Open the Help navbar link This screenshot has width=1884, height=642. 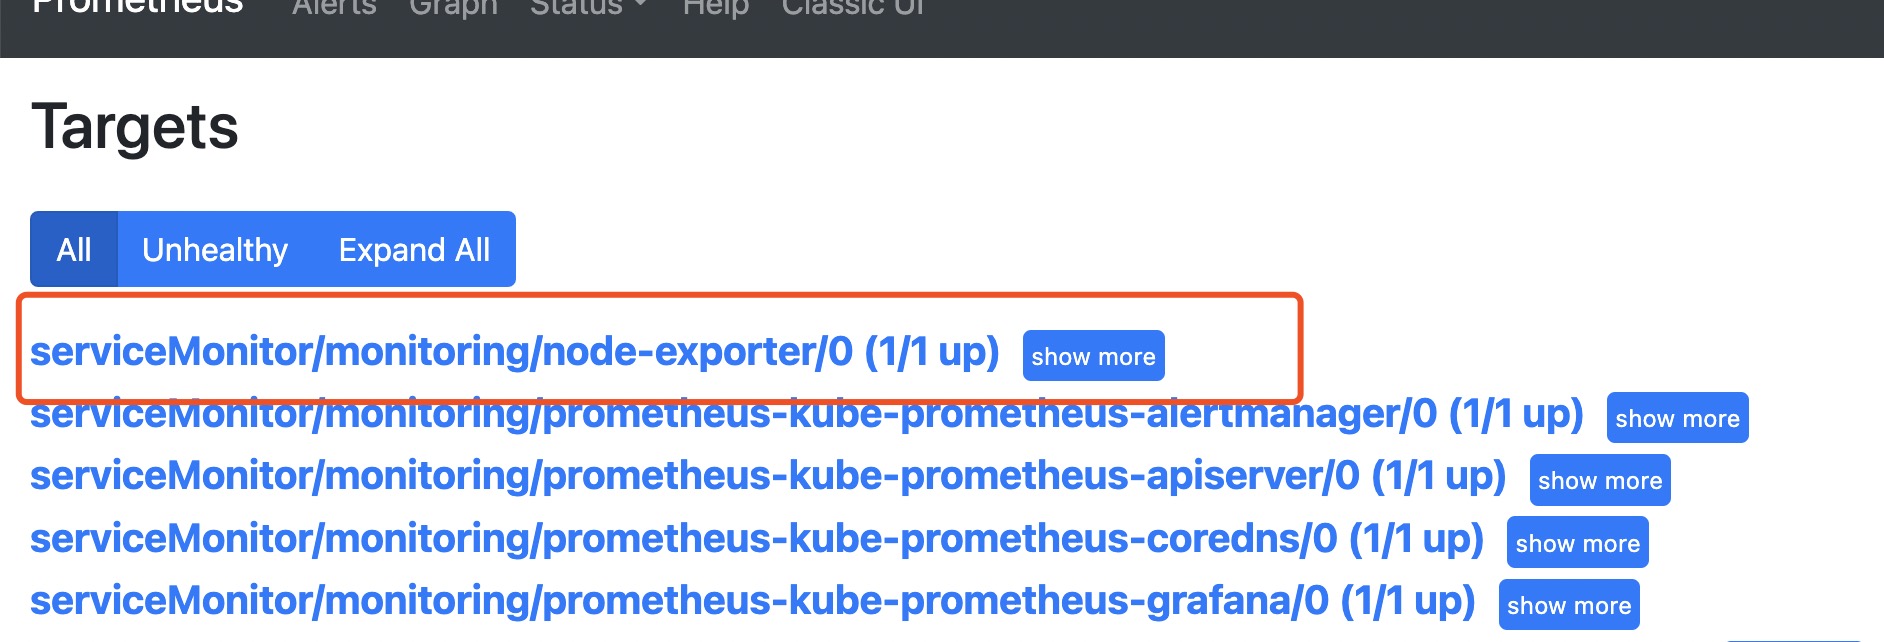(x=715, y=7)
